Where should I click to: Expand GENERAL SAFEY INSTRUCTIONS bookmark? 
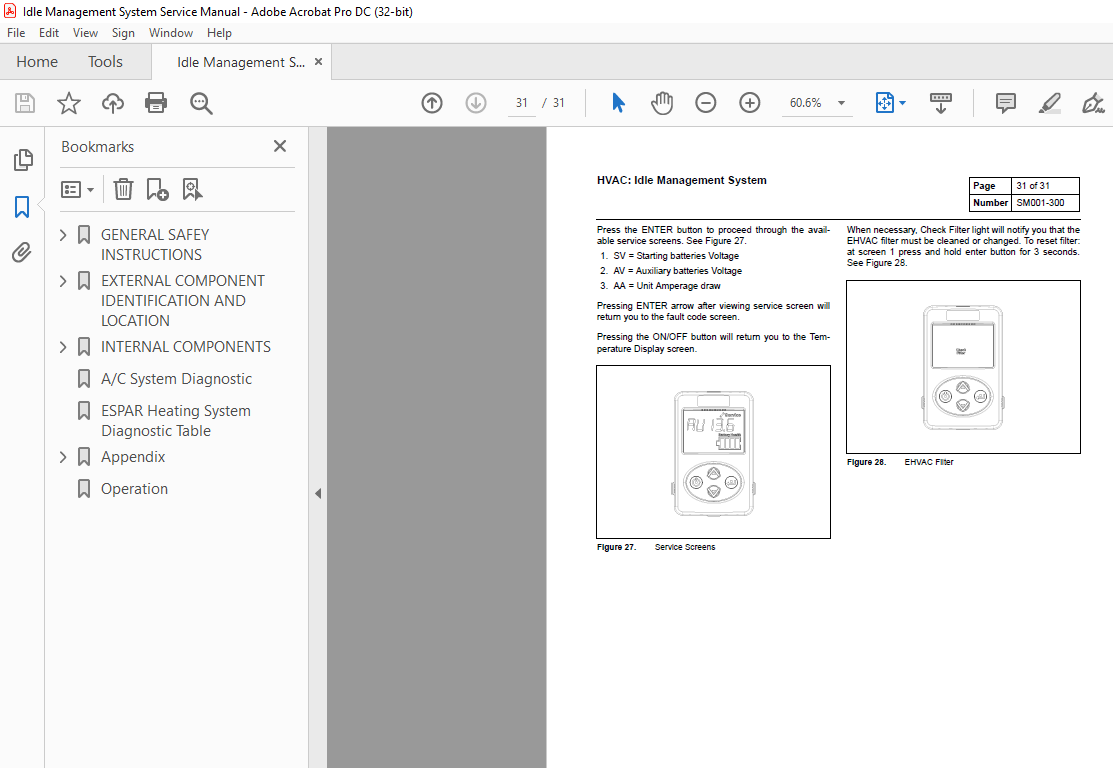point(62,235)
